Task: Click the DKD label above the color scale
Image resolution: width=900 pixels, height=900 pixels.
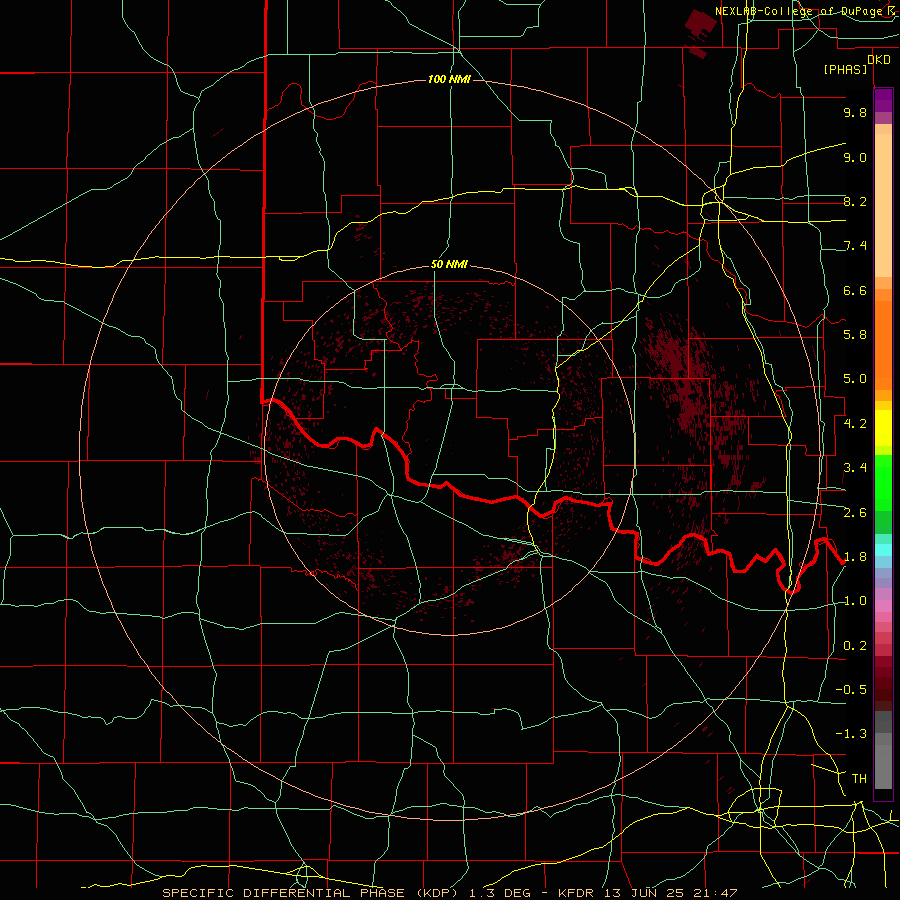Action: (x=878, y=59)
